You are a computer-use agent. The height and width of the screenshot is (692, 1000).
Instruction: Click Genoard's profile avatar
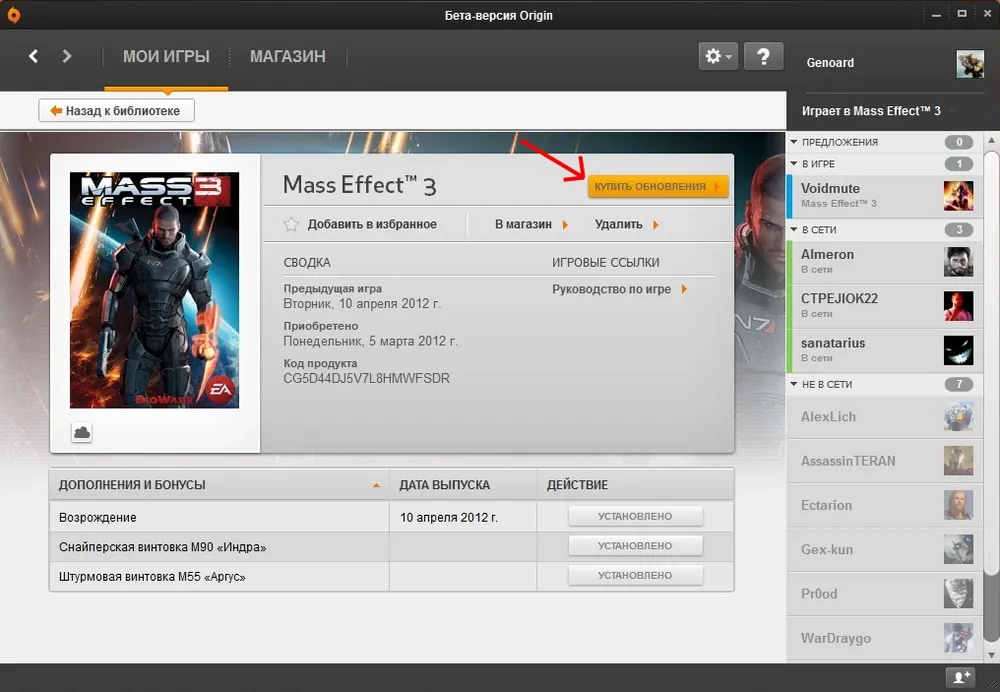pyautogui.click(x=970, y=63)
